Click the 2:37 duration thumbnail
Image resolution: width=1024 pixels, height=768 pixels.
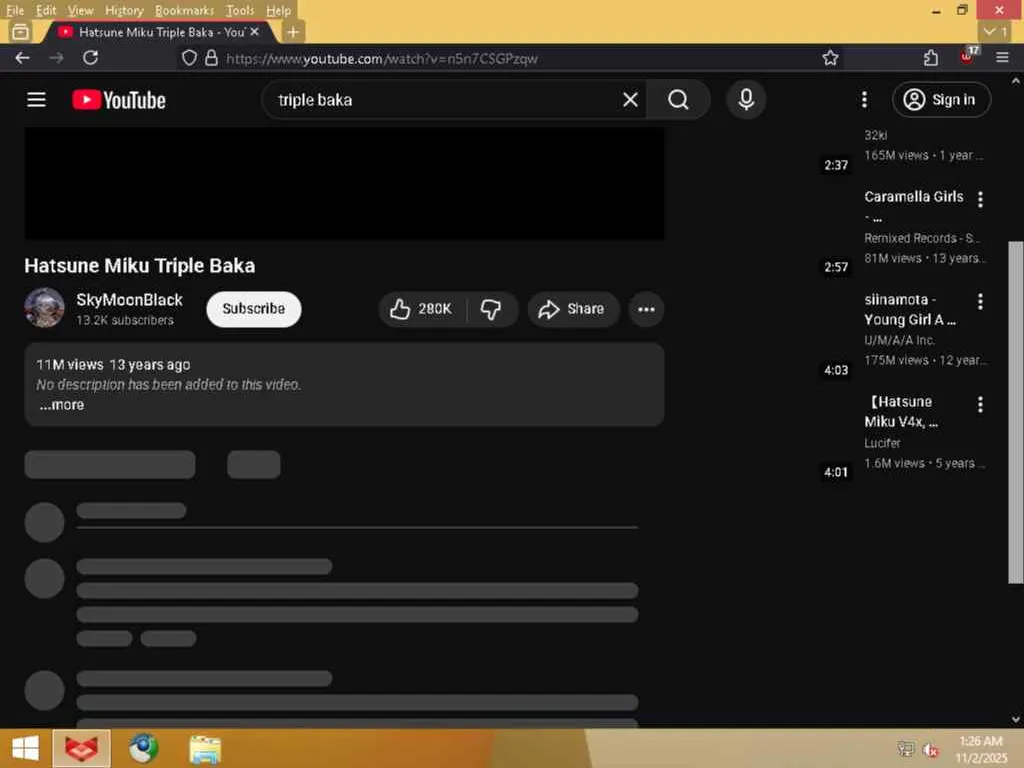835,165
